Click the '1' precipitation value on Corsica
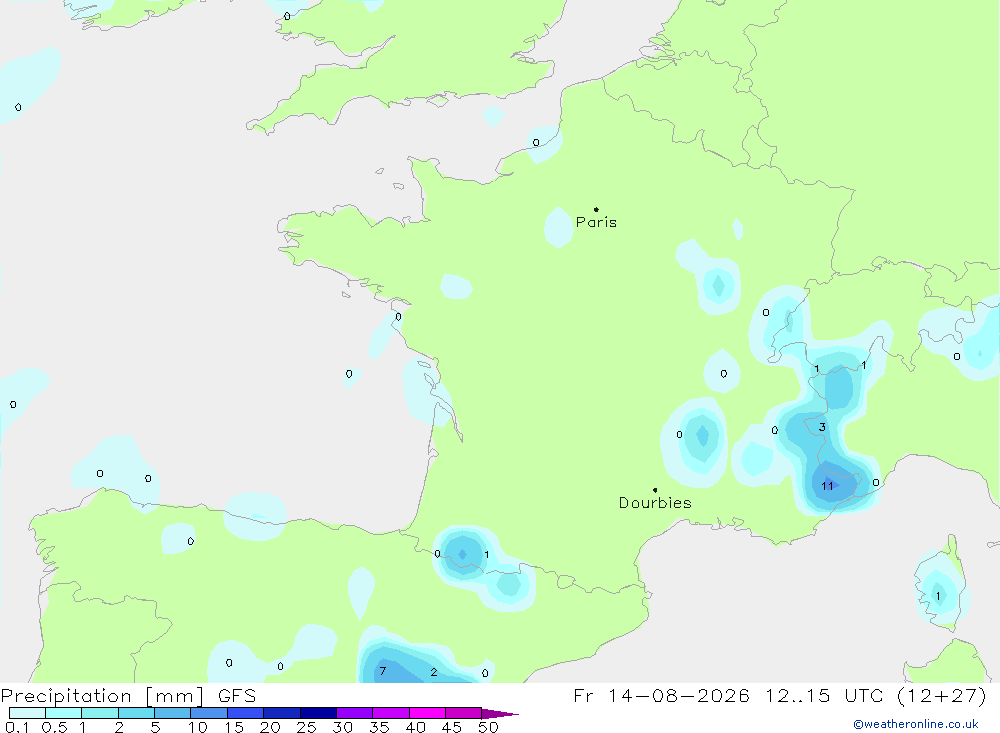Viewport: 1000px width, 733px height. pos(938,596)
